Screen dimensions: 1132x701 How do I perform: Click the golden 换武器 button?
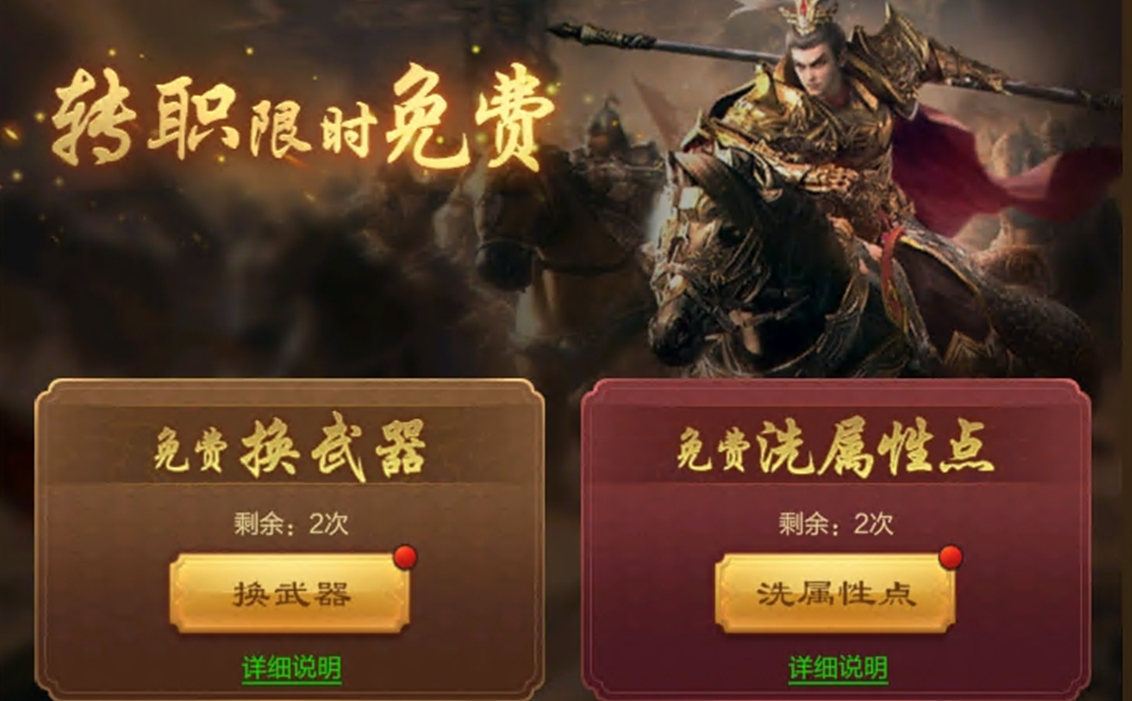[x=289, y=593]
